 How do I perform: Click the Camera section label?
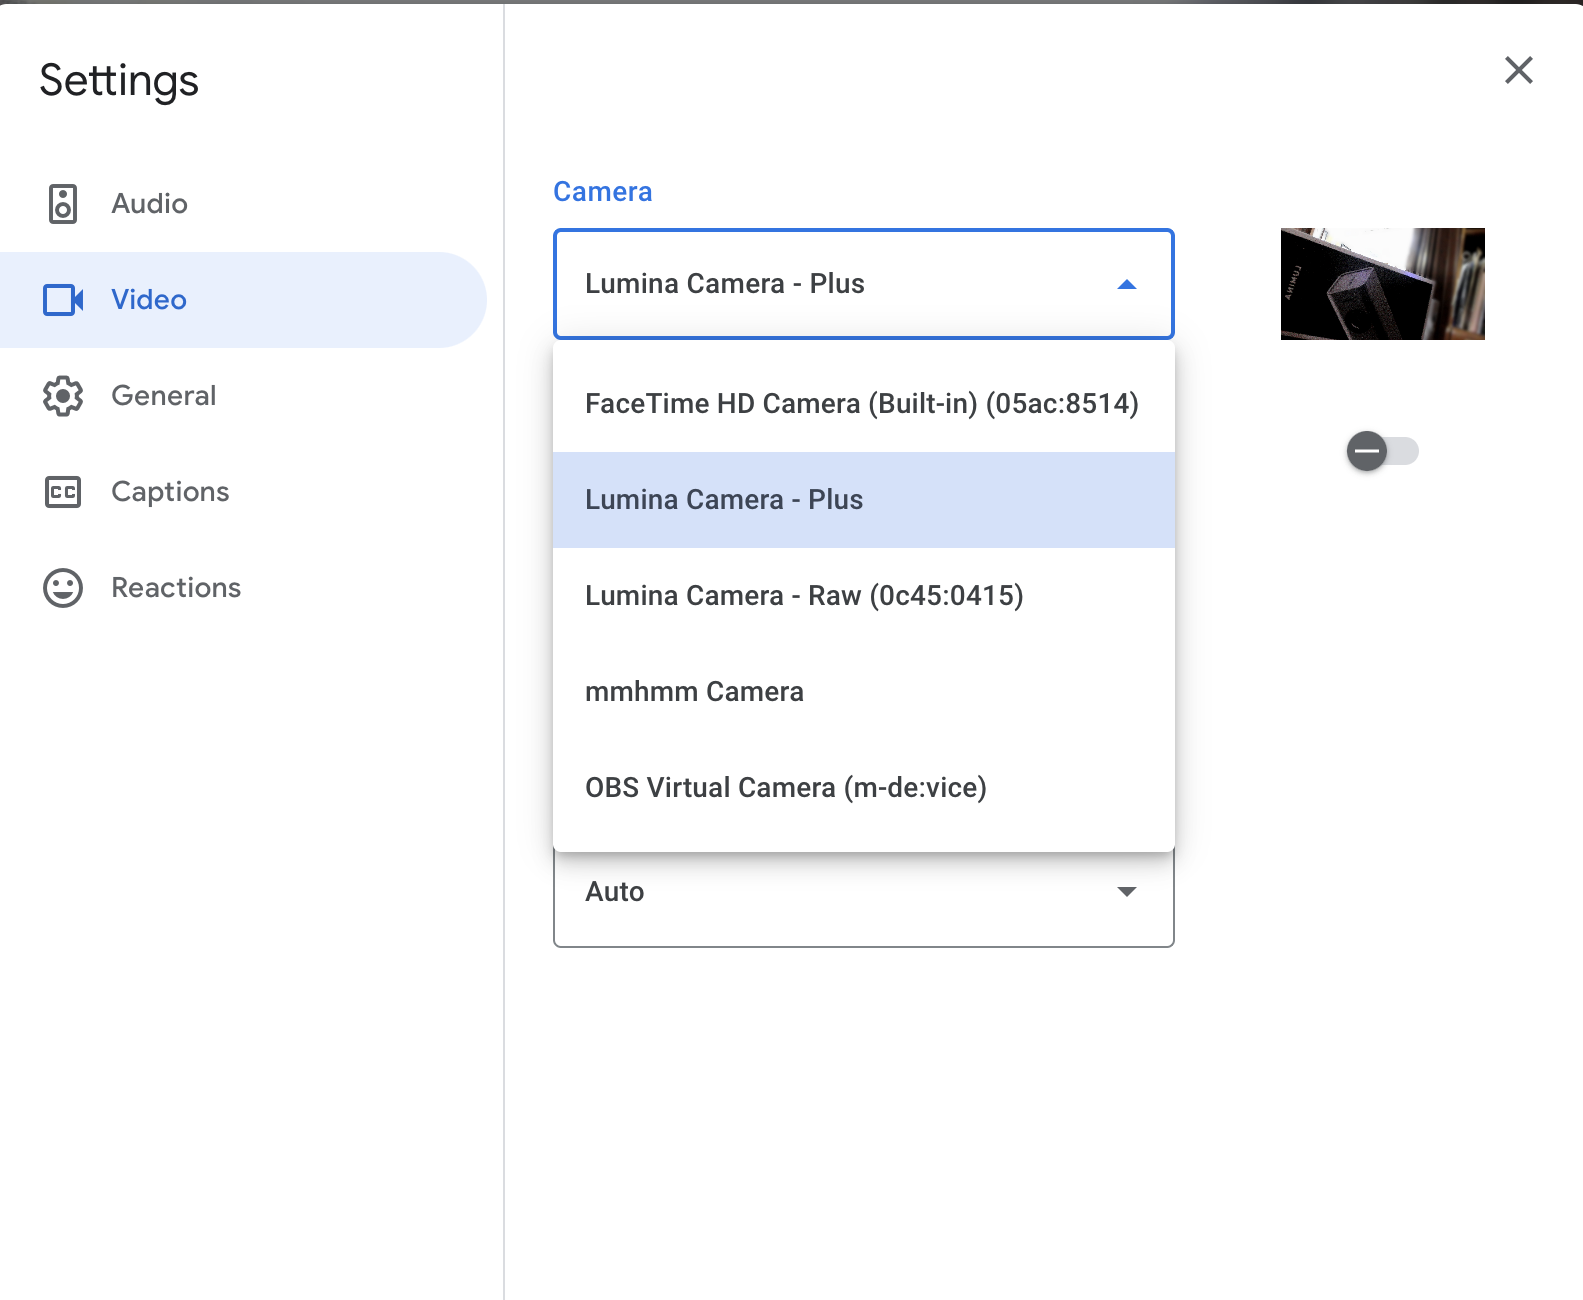[603, 192]
